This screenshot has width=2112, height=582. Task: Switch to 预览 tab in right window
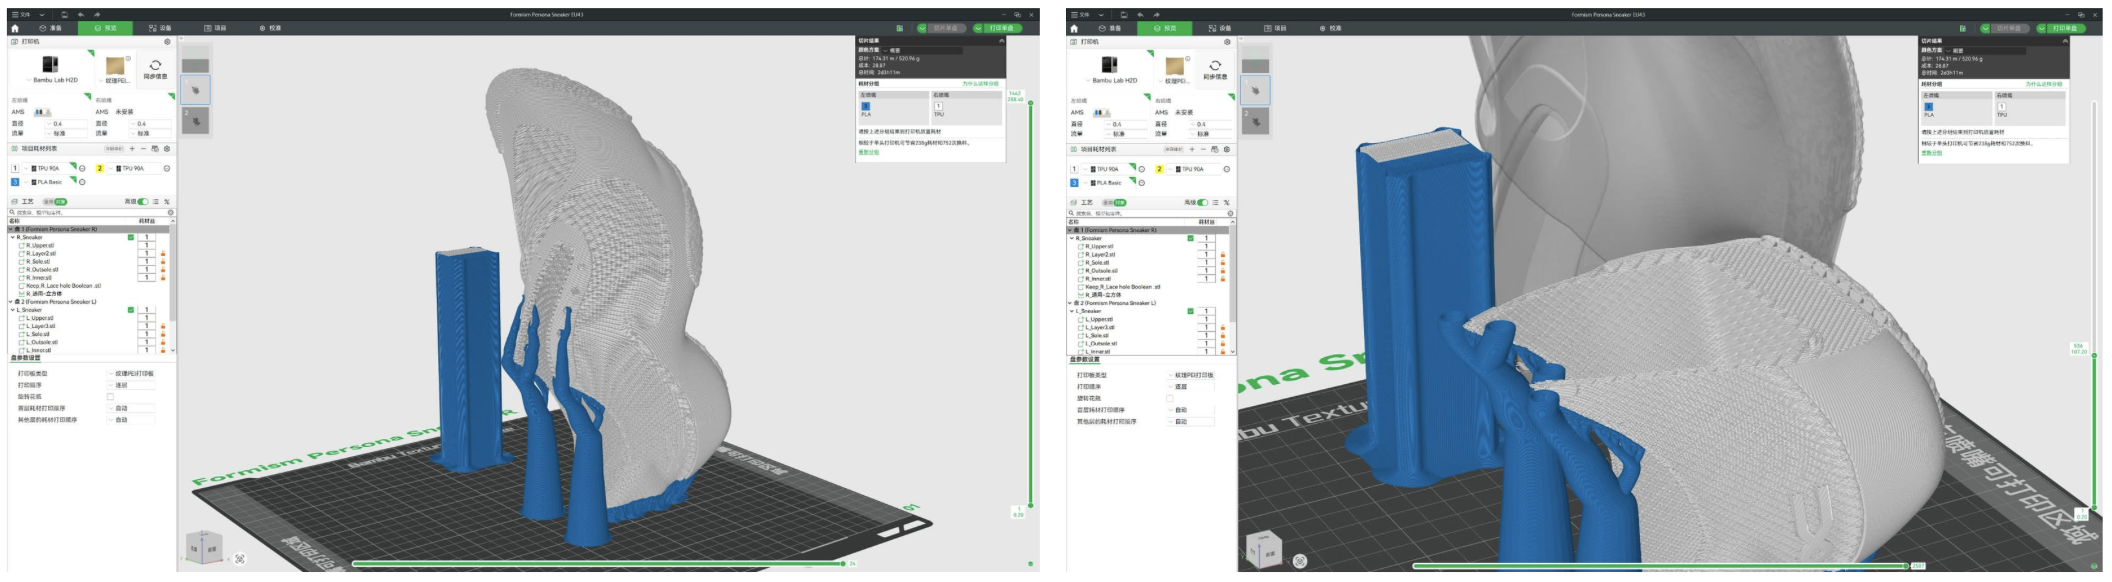[1165, 28]
